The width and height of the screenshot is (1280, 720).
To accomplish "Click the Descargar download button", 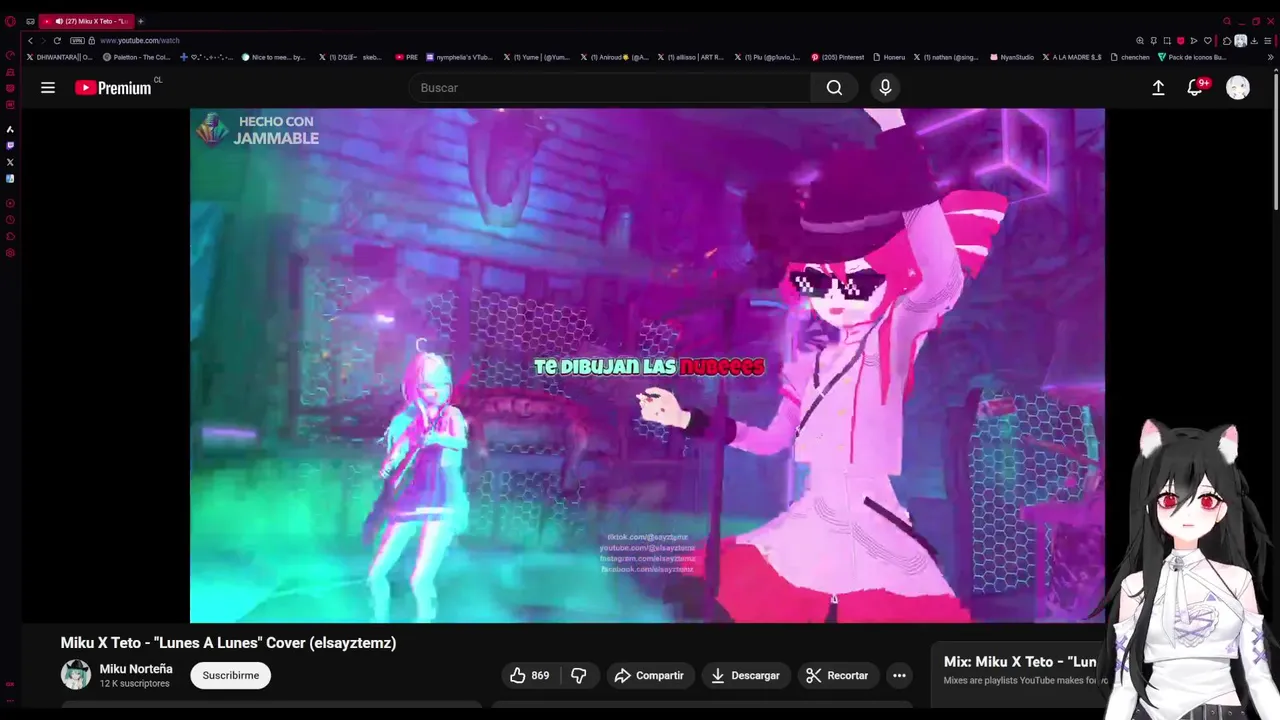I will [x=746, y=676].
